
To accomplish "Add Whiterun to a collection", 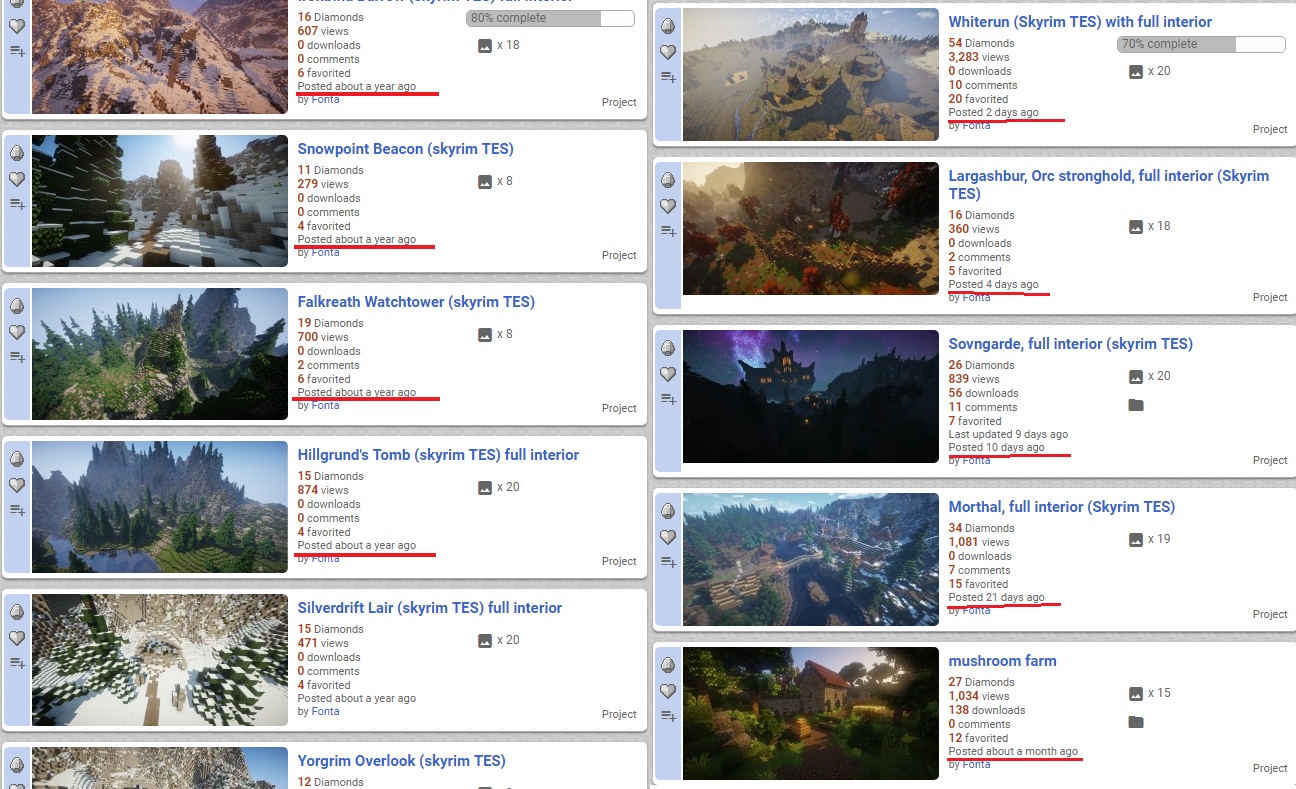I will point(668,77).
